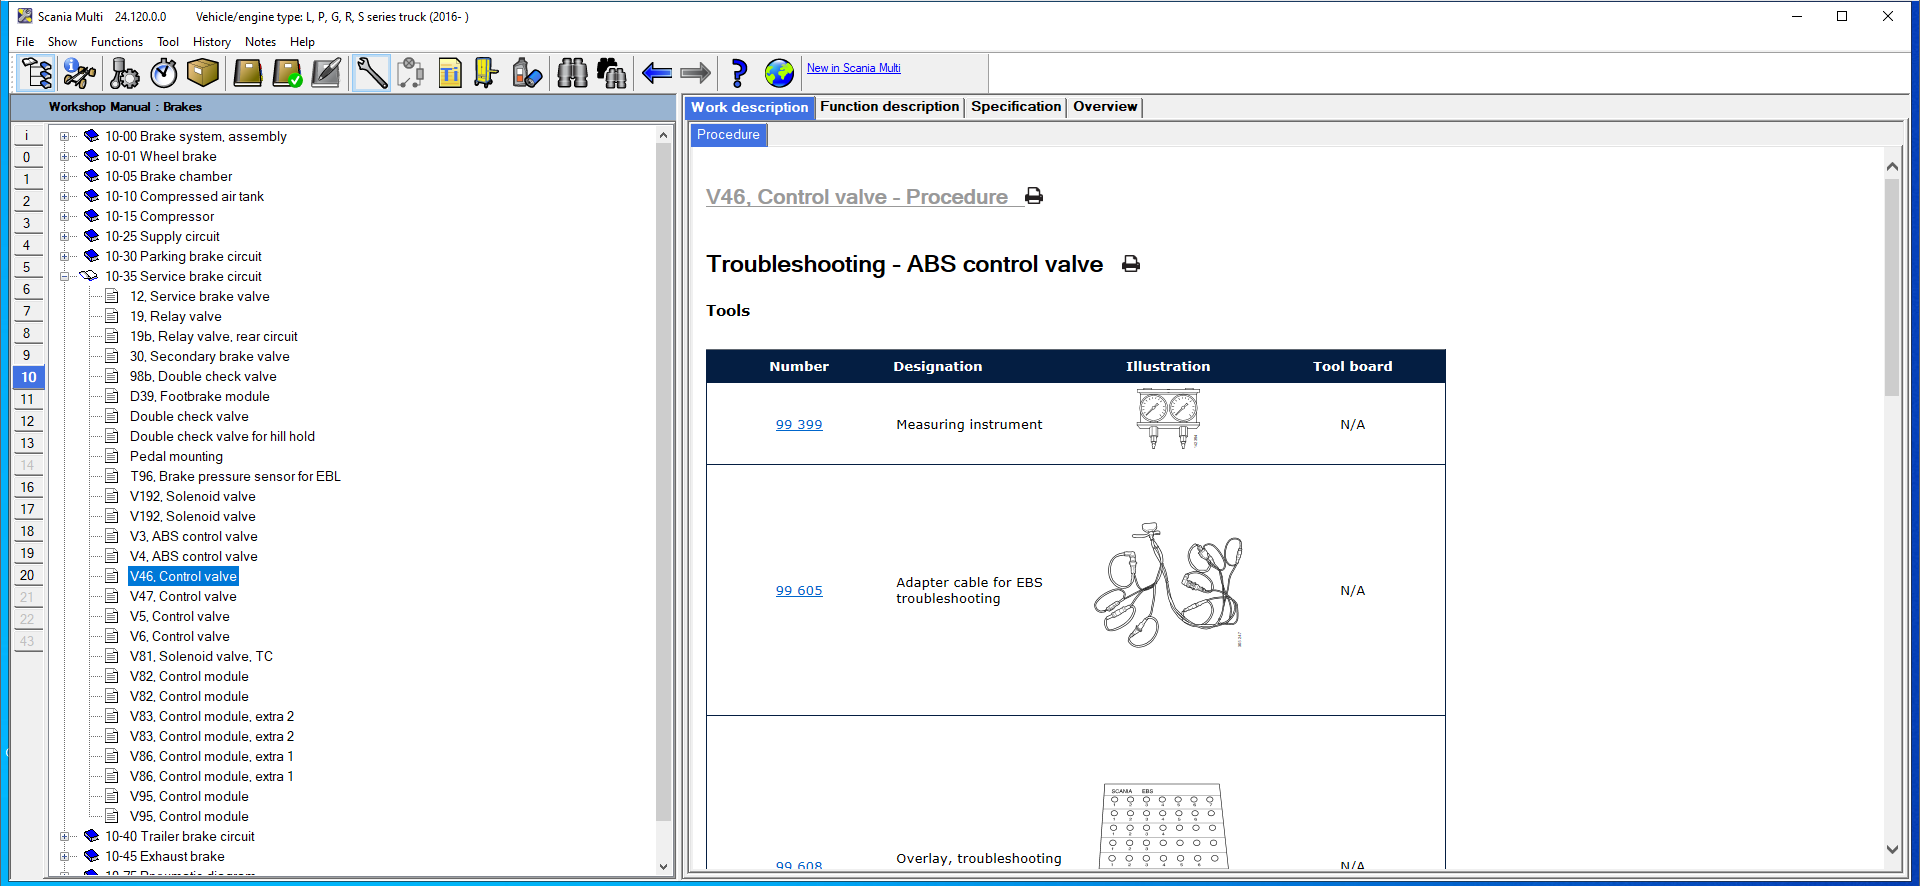Select the wrench workshop manual icon
This screenshot has width=1920, height=886.
click(371, 73)
